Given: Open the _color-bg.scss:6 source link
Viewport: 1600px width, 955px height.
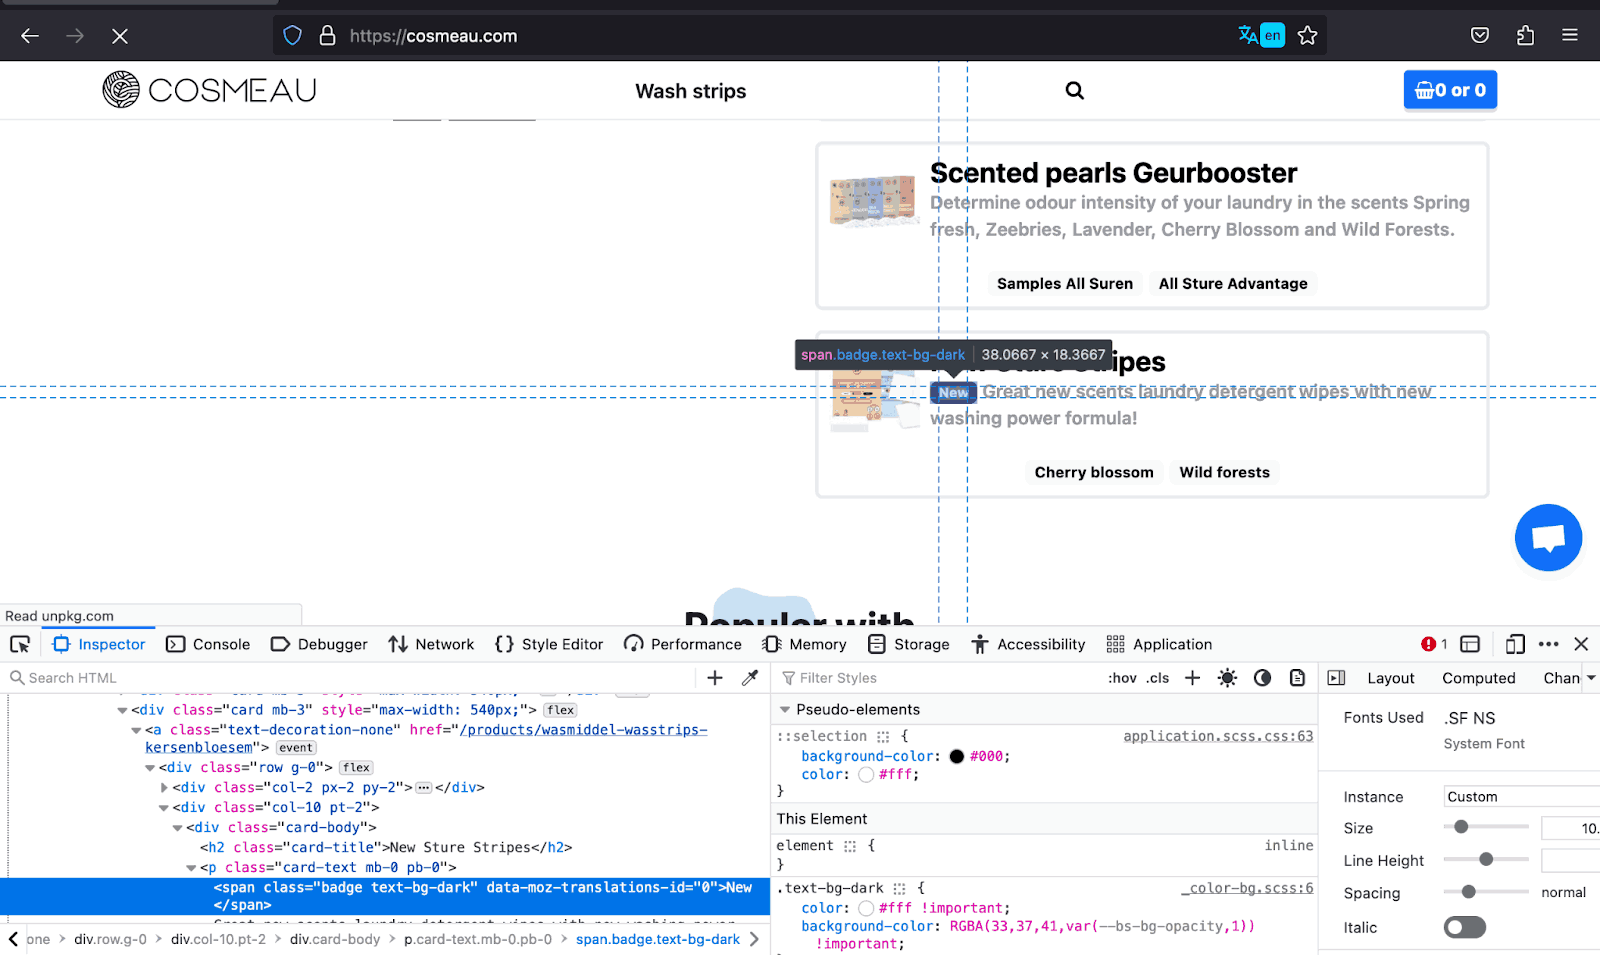Looking at the screenshot, I should [1247, 888].
